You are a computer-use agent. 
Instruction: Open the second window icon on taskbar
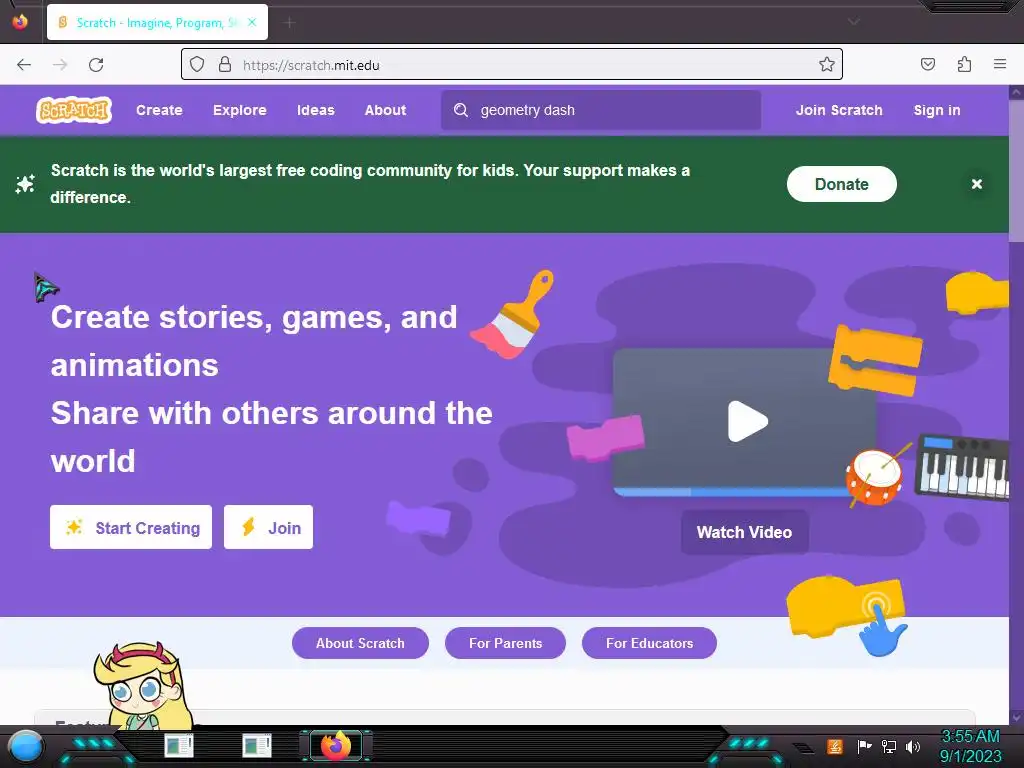tap(257, 745)
